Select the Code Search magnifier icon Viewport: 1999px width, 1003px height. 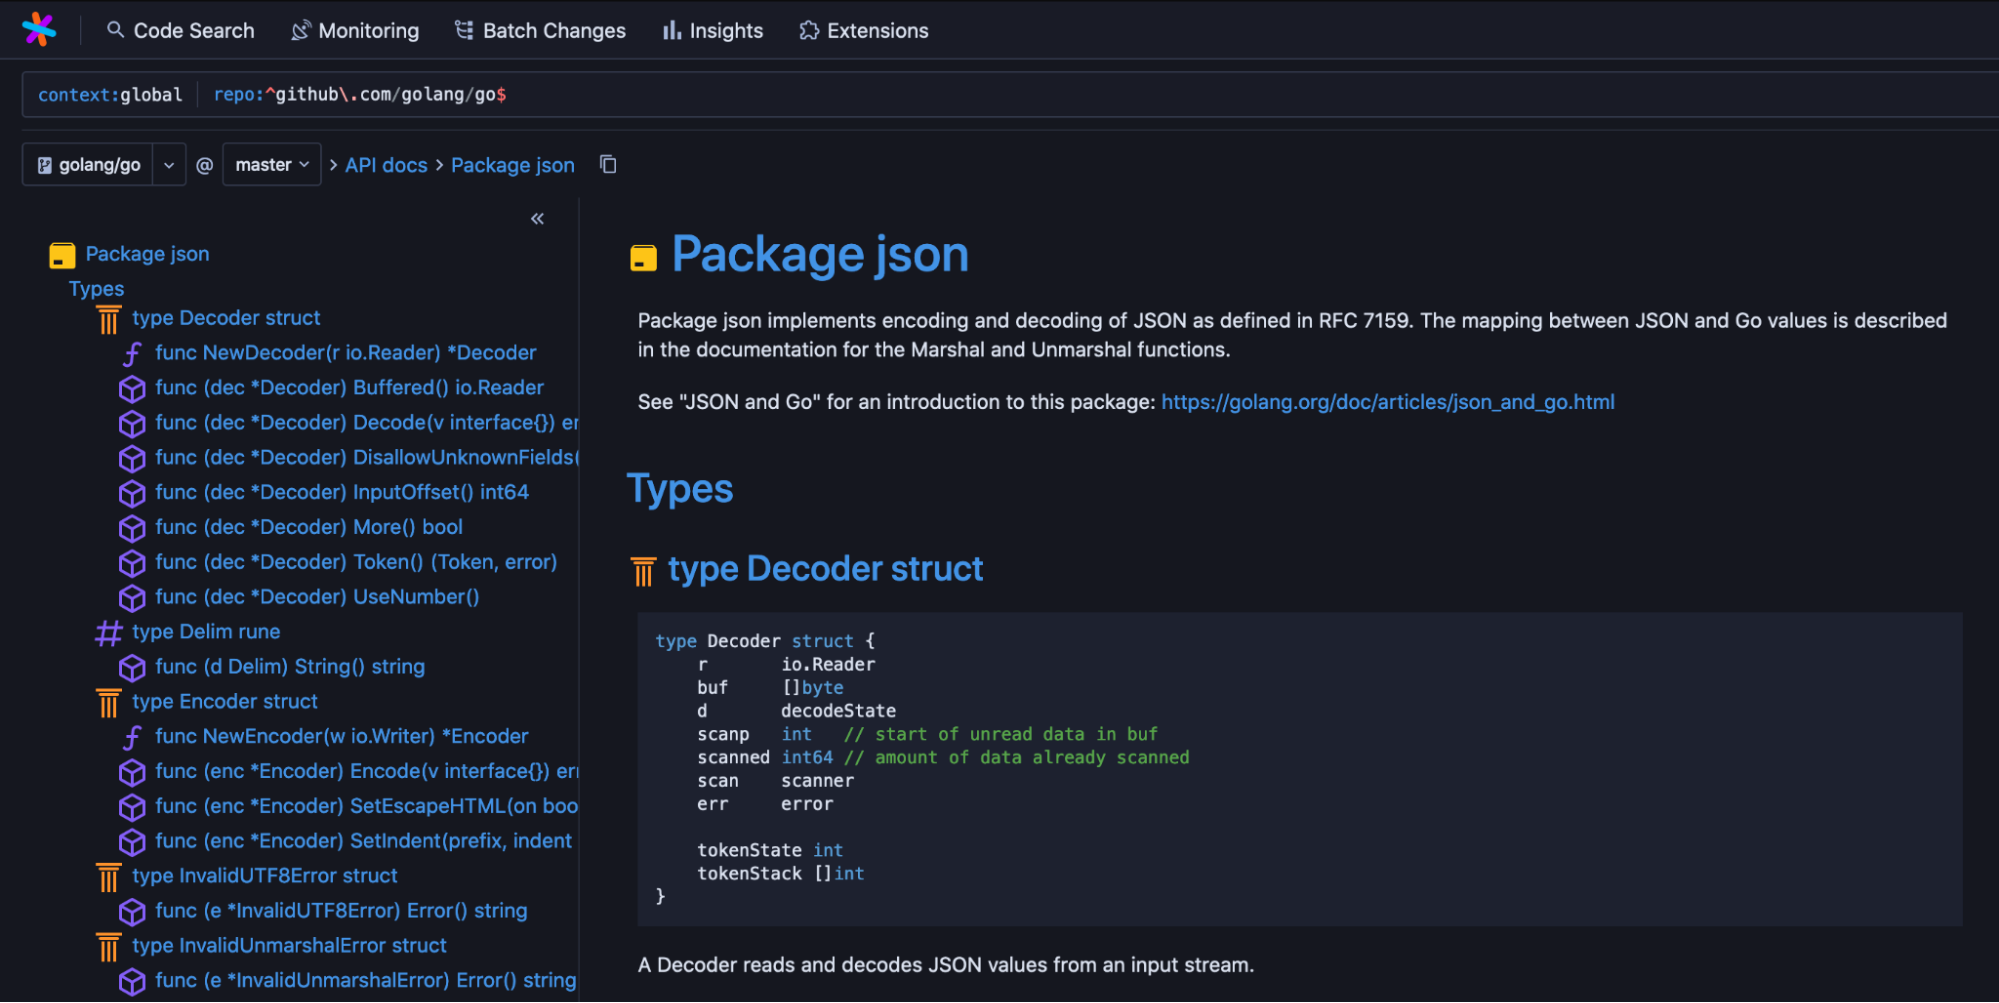tap(115, 30)
